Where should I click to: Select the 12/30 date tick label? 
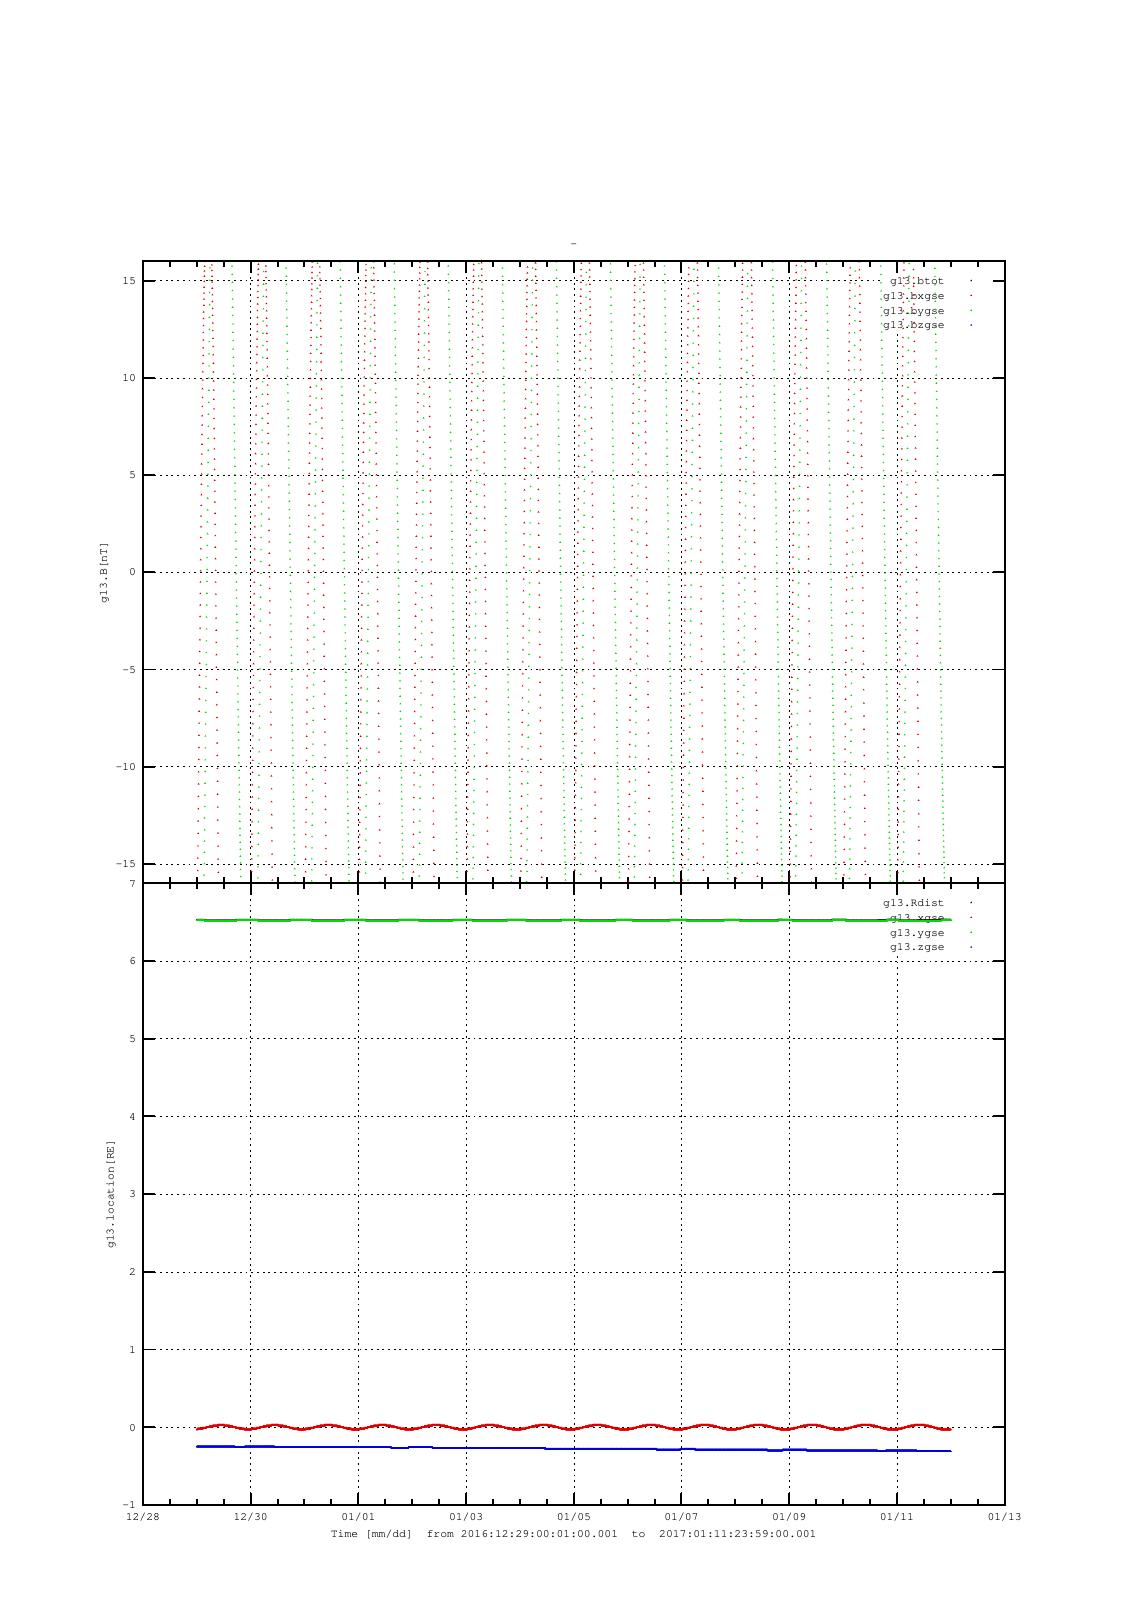click(x=250, y=1517)
